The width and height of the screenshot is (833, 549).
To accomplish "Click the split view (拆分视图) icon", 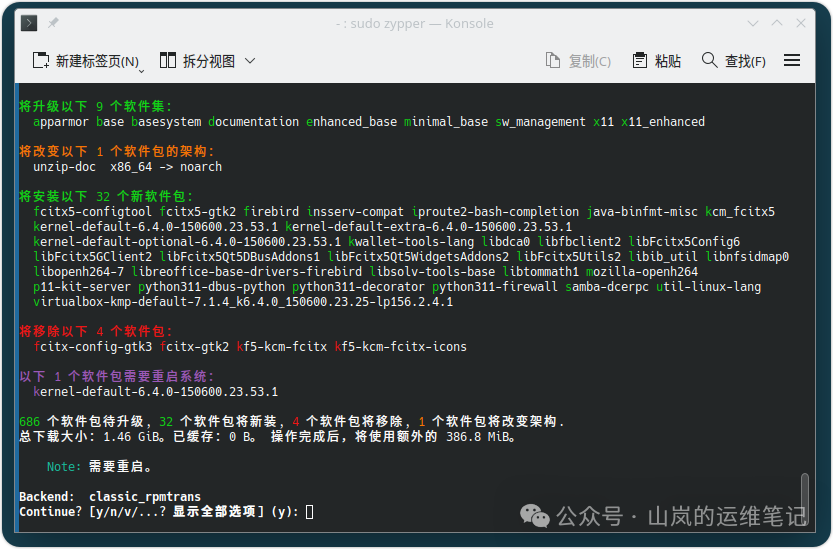I will click(x=168, y=61).
